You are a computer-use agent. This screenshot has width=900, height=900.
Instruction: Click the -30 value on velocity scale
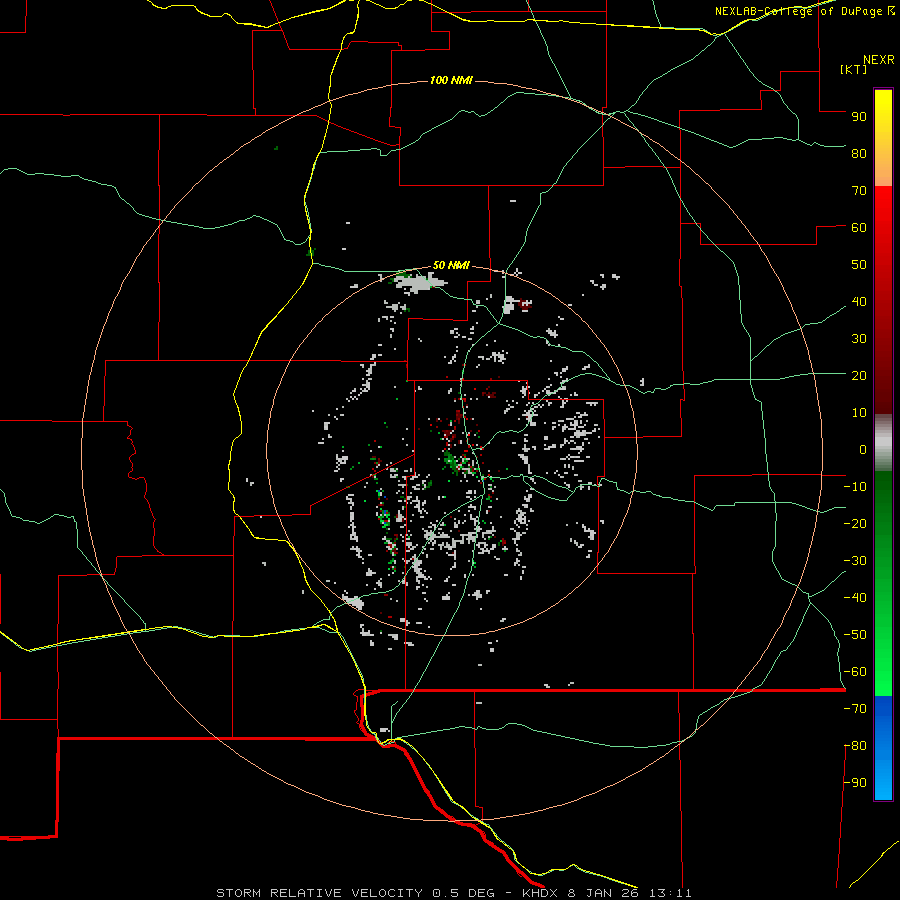[855, 561]
